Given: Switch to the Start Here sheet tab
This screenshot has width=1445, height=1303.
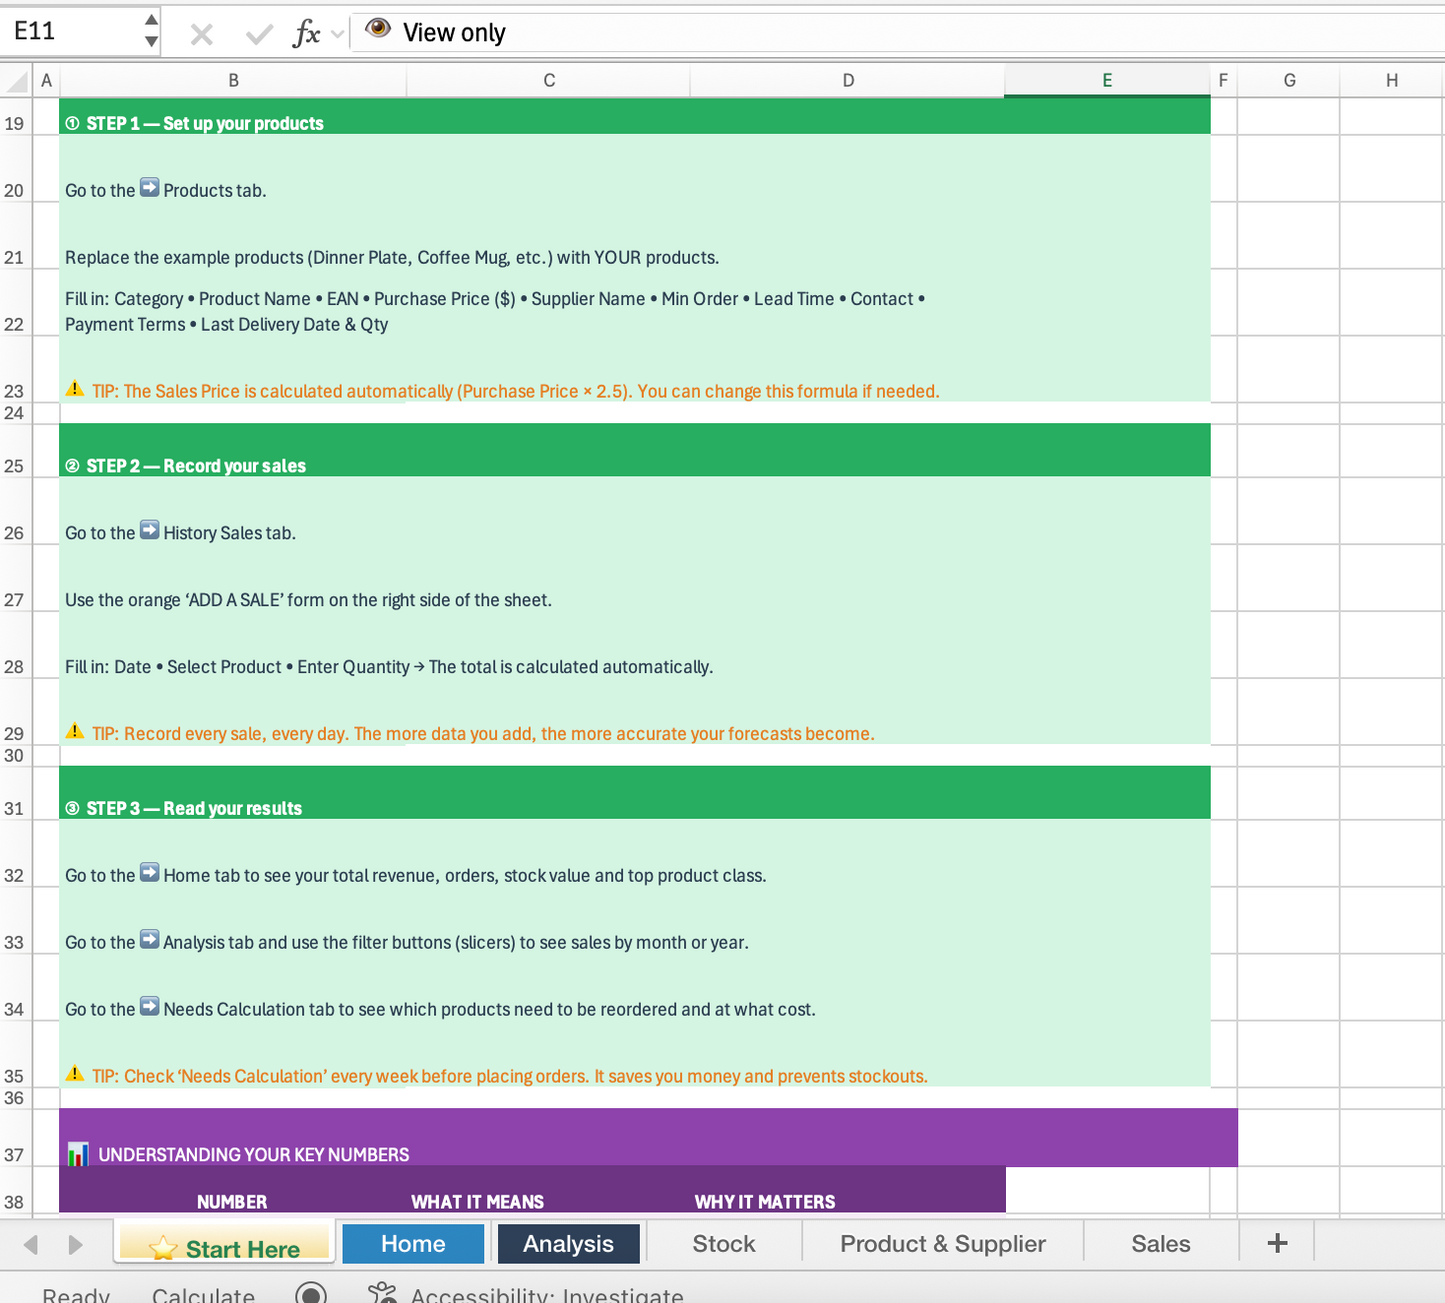Looking at the screenshot, I should (224, 1243).
